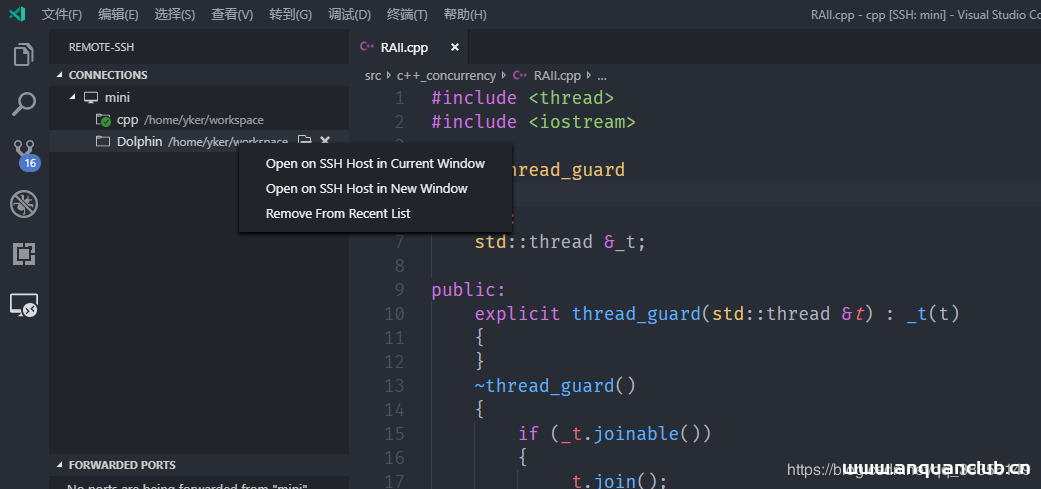Click RAII.cpp breadcrumb segment
Image resolution: width=1041 pixels, height=489 pixels.
(x=557, y=76)
